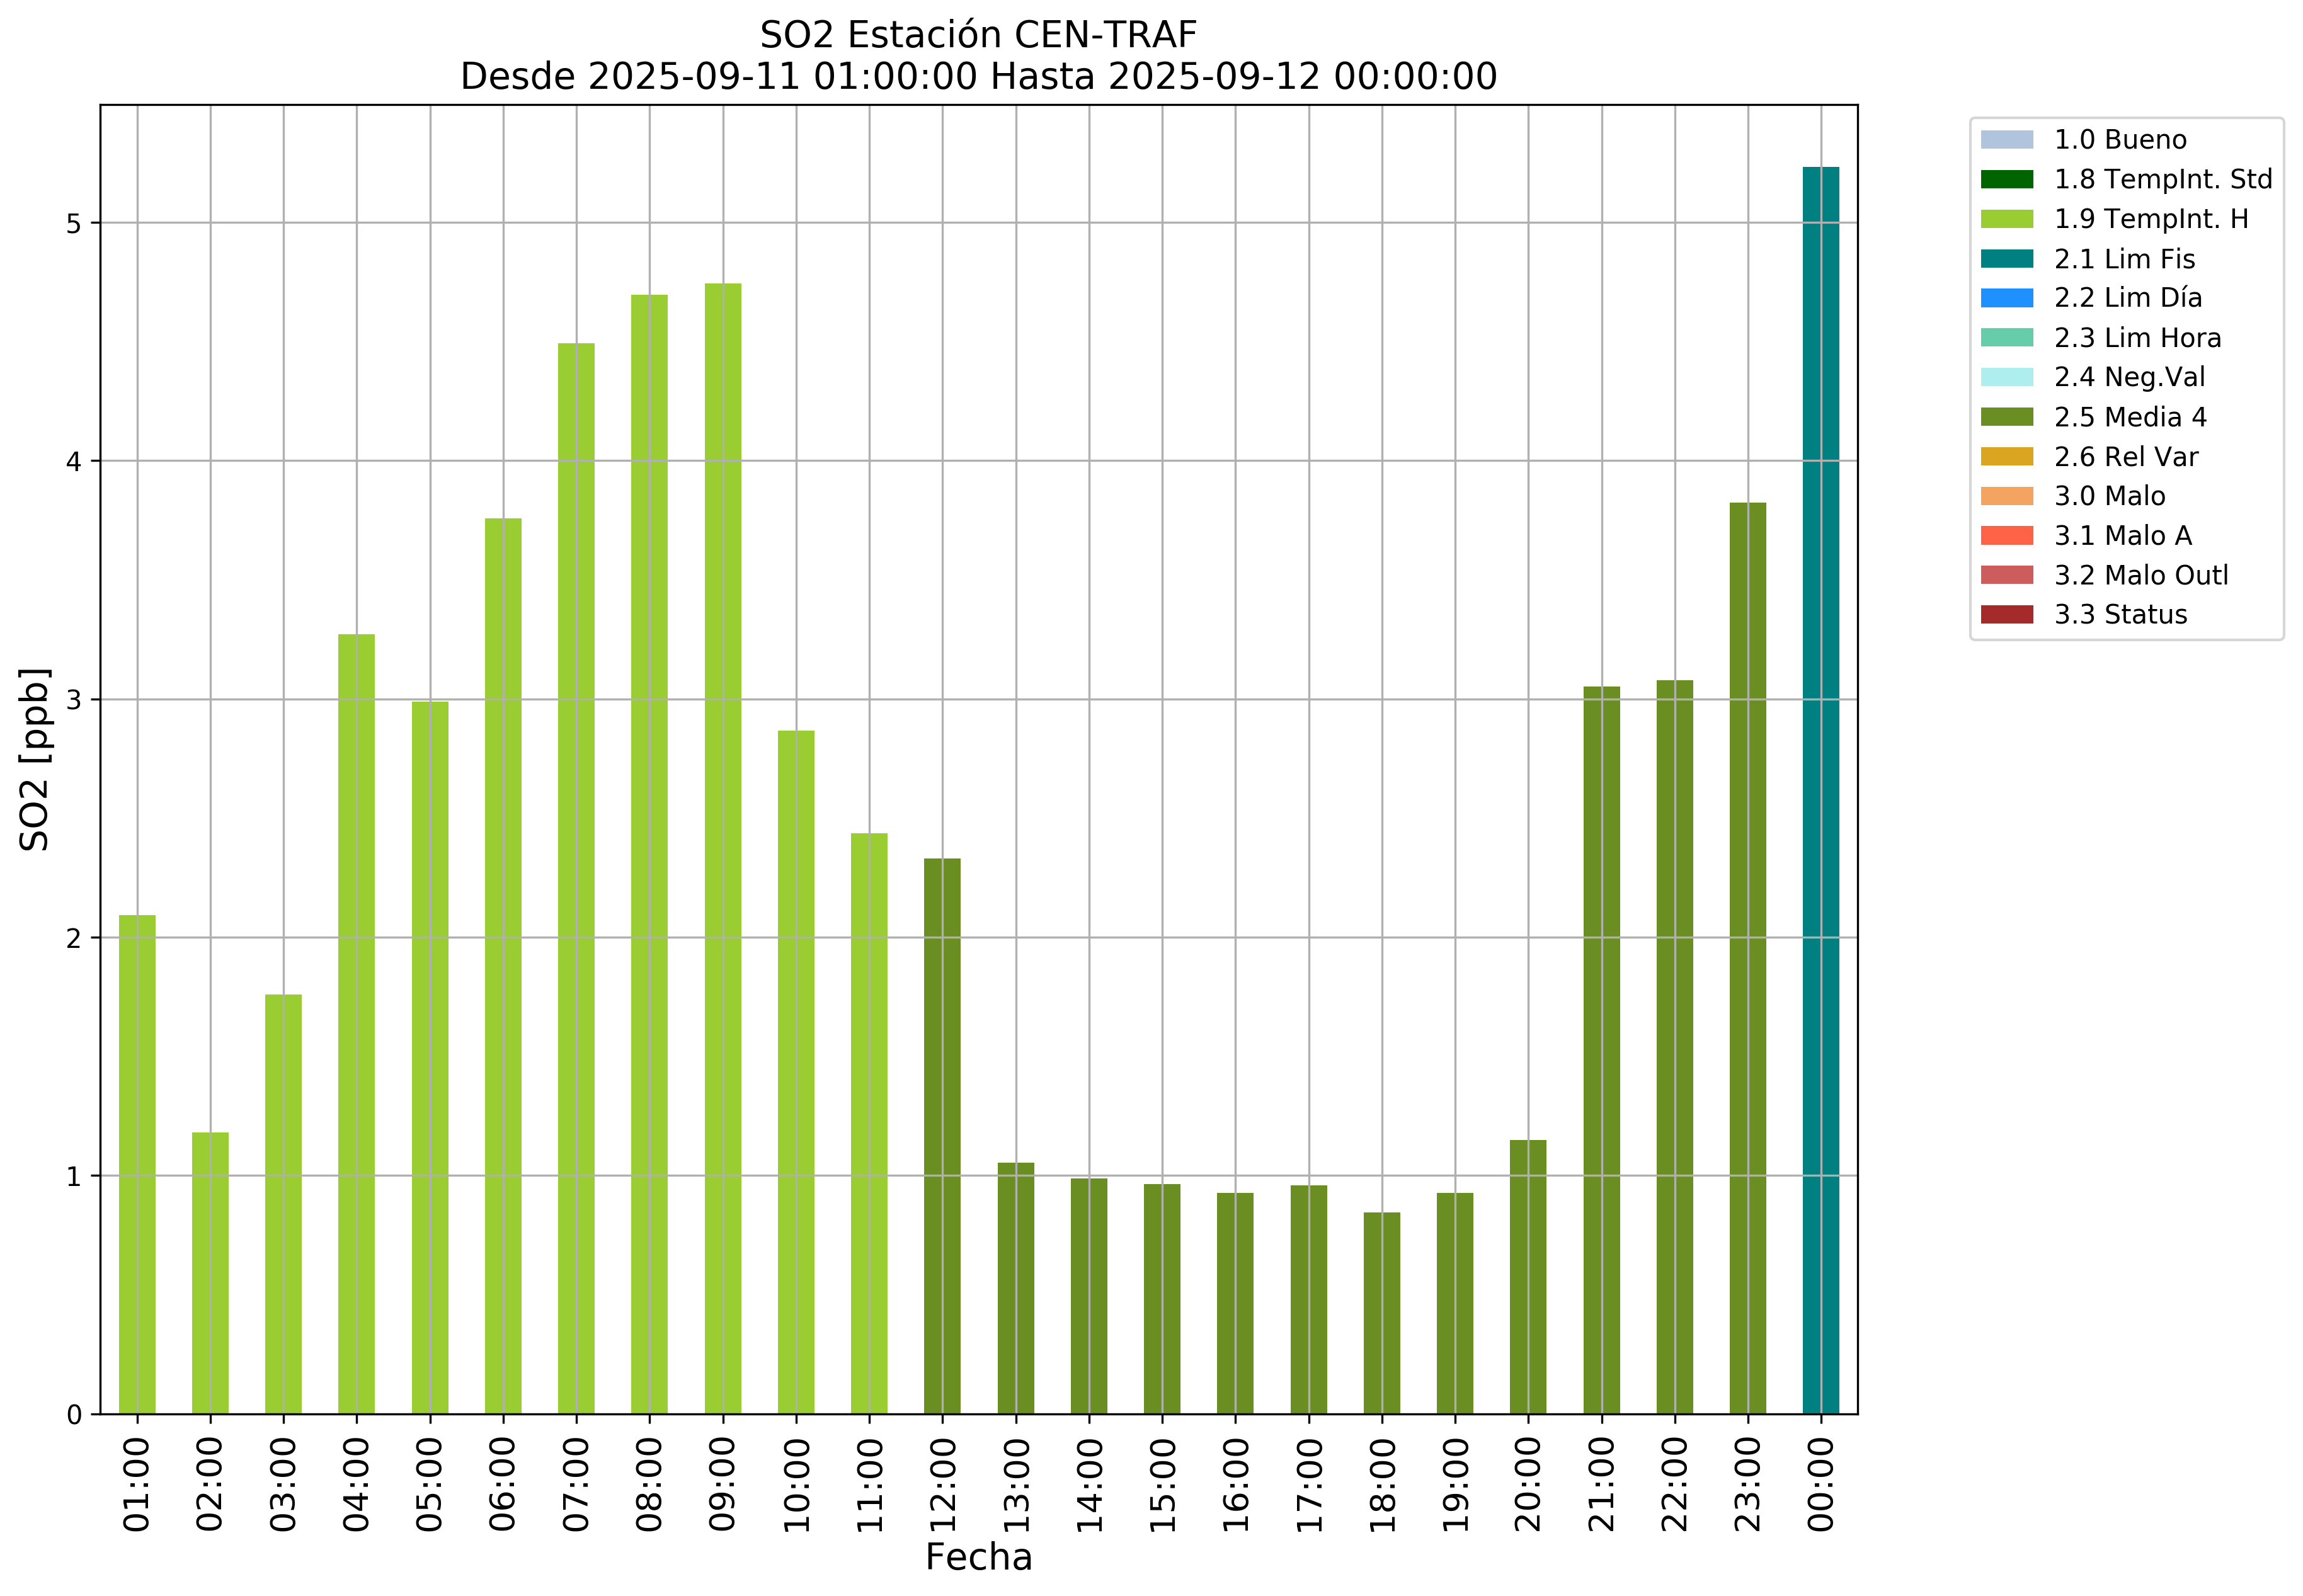Click the 3.3 Status legend swatch
Screen dimensions: 2303x1596
pos(2006,615)
